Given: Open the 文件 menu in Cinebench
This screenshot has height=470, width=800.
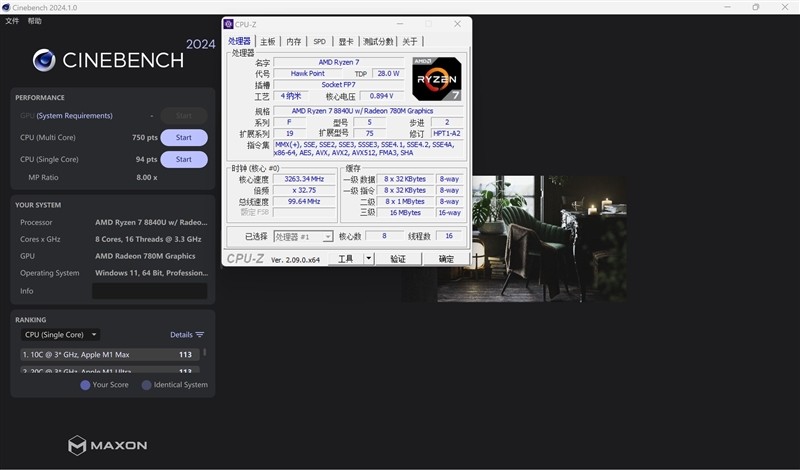Looking at the screenshot, I should click(12, 21).
